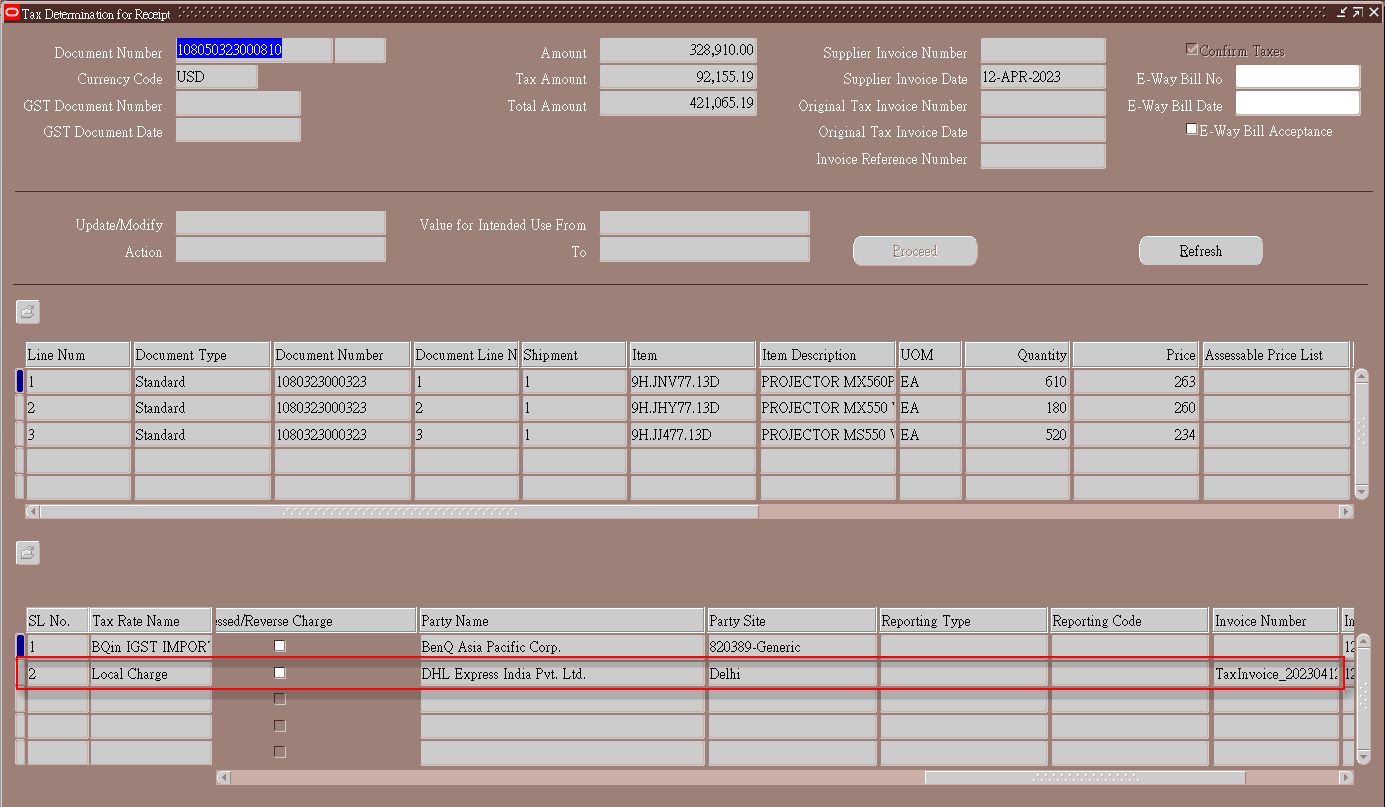Click the Oracle application icon in the title bar
1385x807 pixels.
pyautogui.click(x=11, y=12)
